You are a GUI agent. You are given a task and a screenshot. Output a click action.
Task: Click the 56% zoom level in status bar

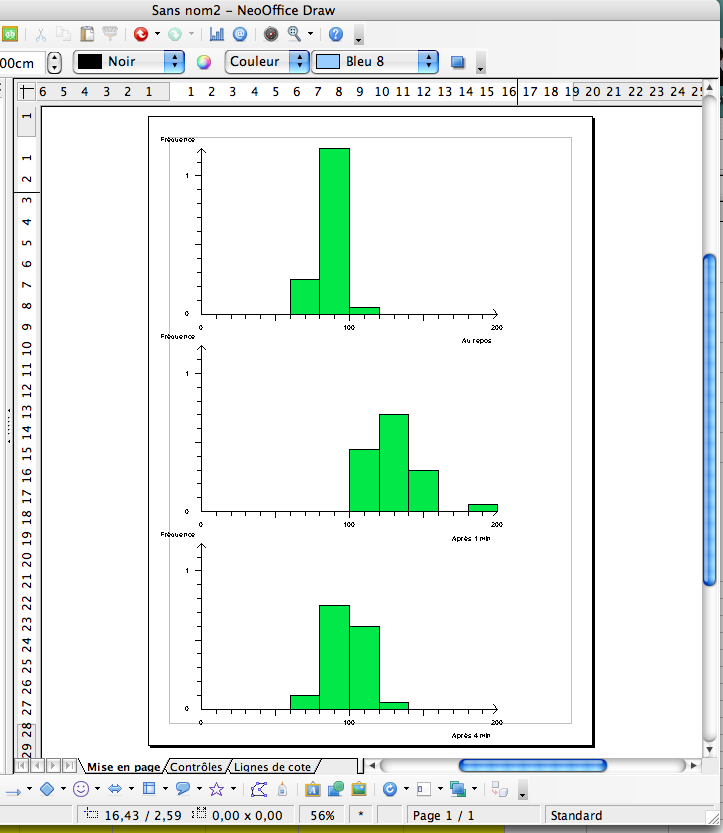[322, 816]
